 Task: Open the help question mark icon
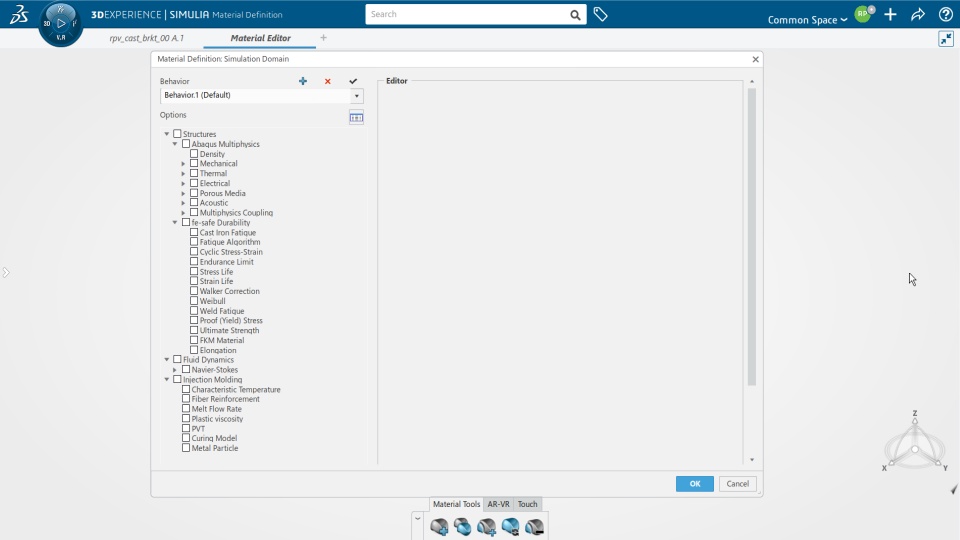[945, 15]
